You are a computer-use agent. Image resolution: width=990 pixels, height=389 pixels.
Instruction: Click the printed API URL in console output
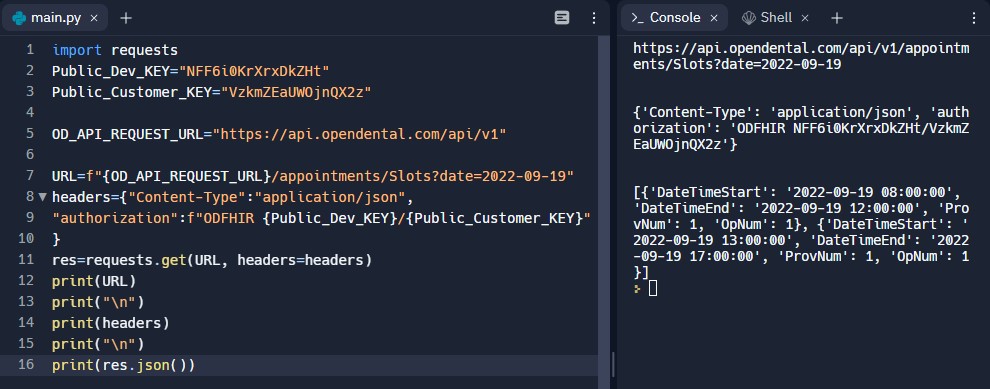coord(801,57)
